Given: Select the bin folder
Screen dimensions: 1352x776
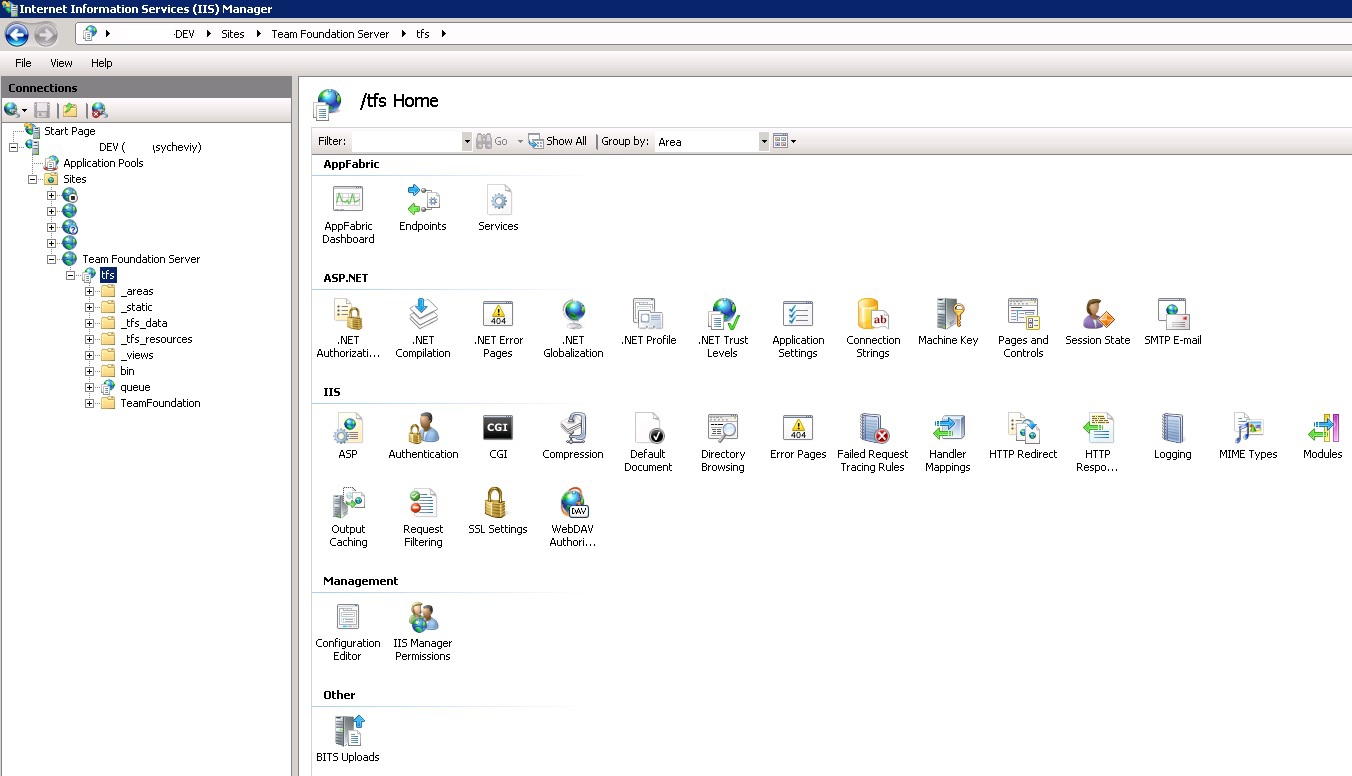Looking at the screenshot, I should (127, 371).
